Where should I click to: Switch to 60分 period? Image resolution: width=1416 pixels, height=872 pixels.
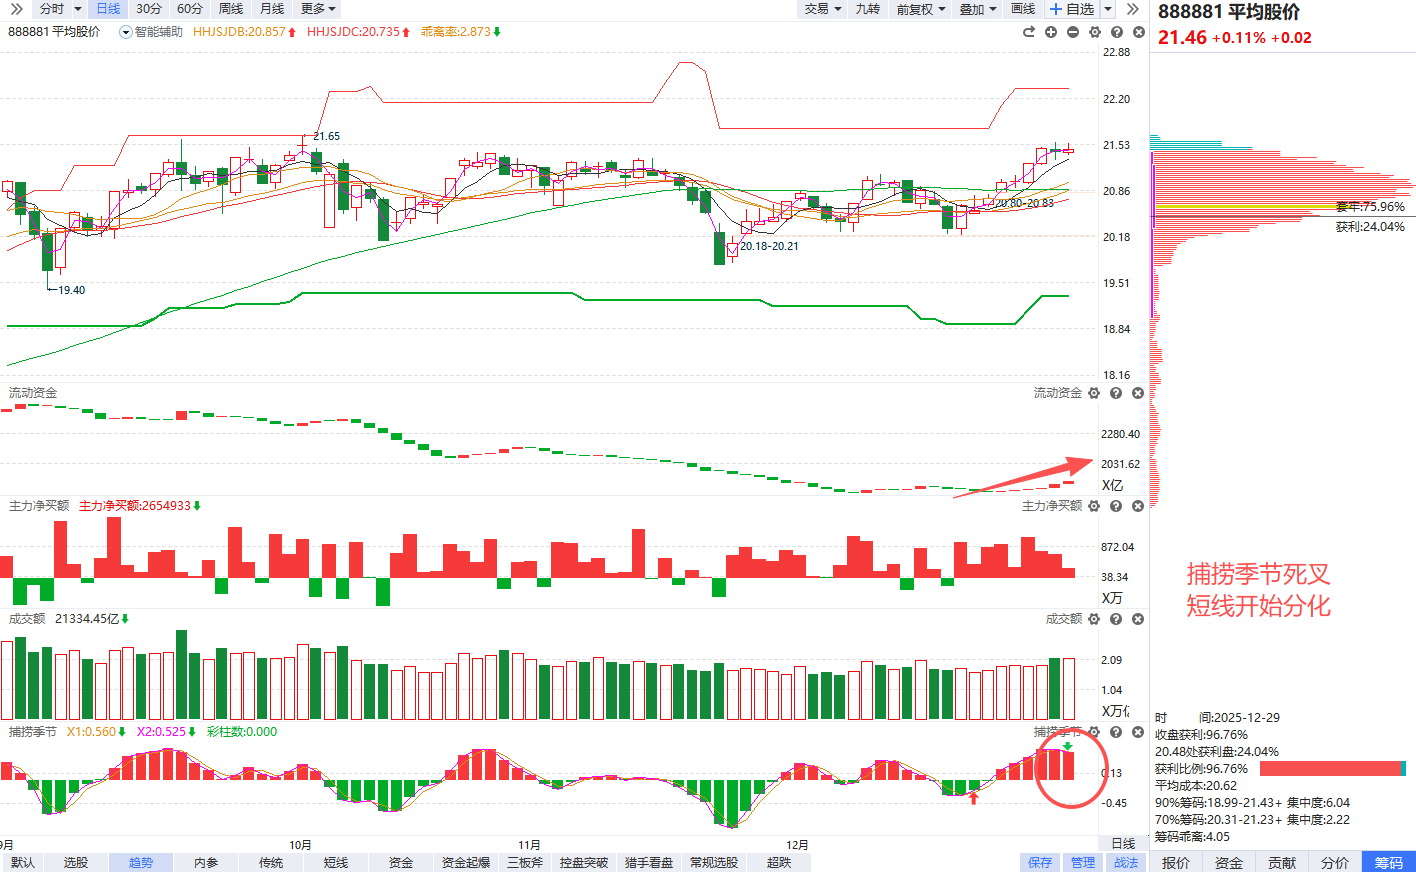(x=190, y=9)
